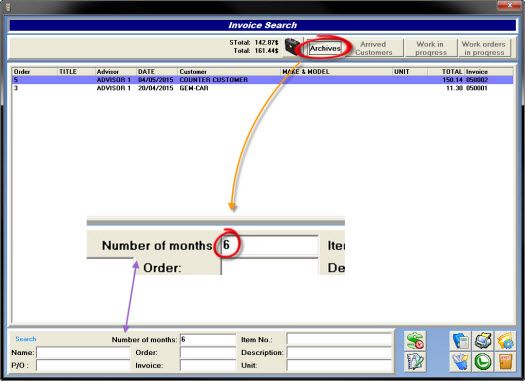Screen dimensions: 525x381
Task: Sort by the TOTAL column header
Action: click(x=446, y=72)
